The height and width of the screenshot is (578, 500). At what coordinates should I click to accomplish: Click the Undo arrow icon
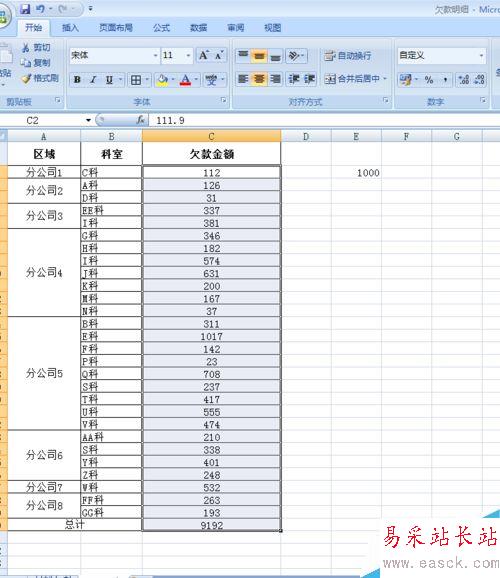(40, 9)
